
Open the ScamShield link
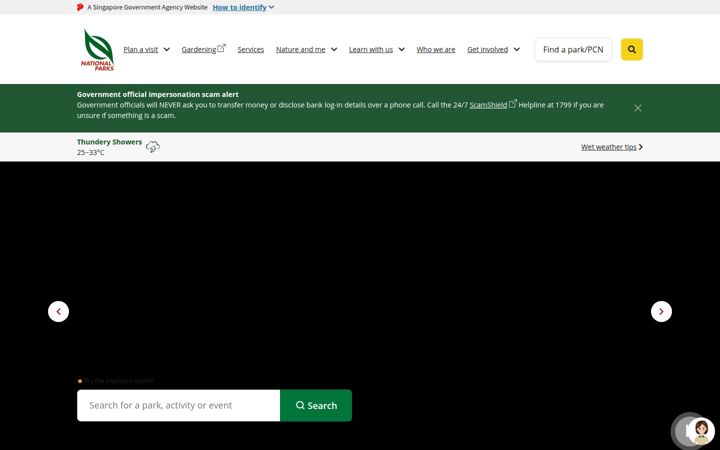click(x=488, y=105)
